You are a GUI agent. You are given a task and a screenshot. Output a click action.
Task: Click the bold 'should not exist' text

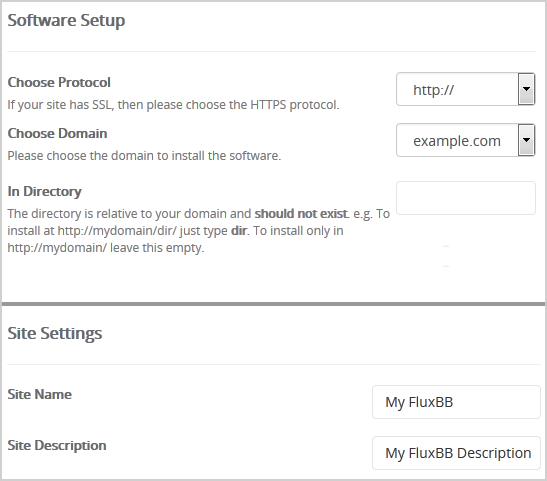301,213
